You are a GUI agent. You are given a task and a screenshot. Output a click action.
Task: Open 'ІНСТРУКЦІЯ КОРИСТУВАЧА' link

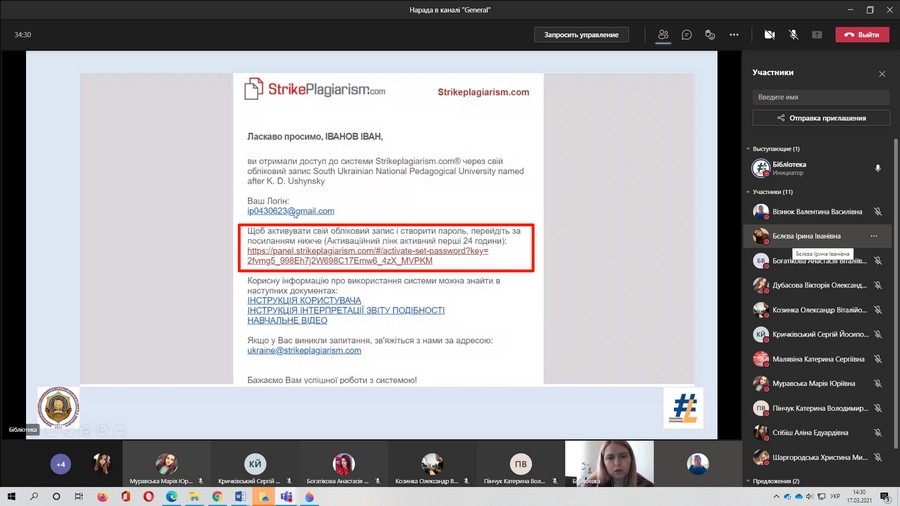coord(304,301)
